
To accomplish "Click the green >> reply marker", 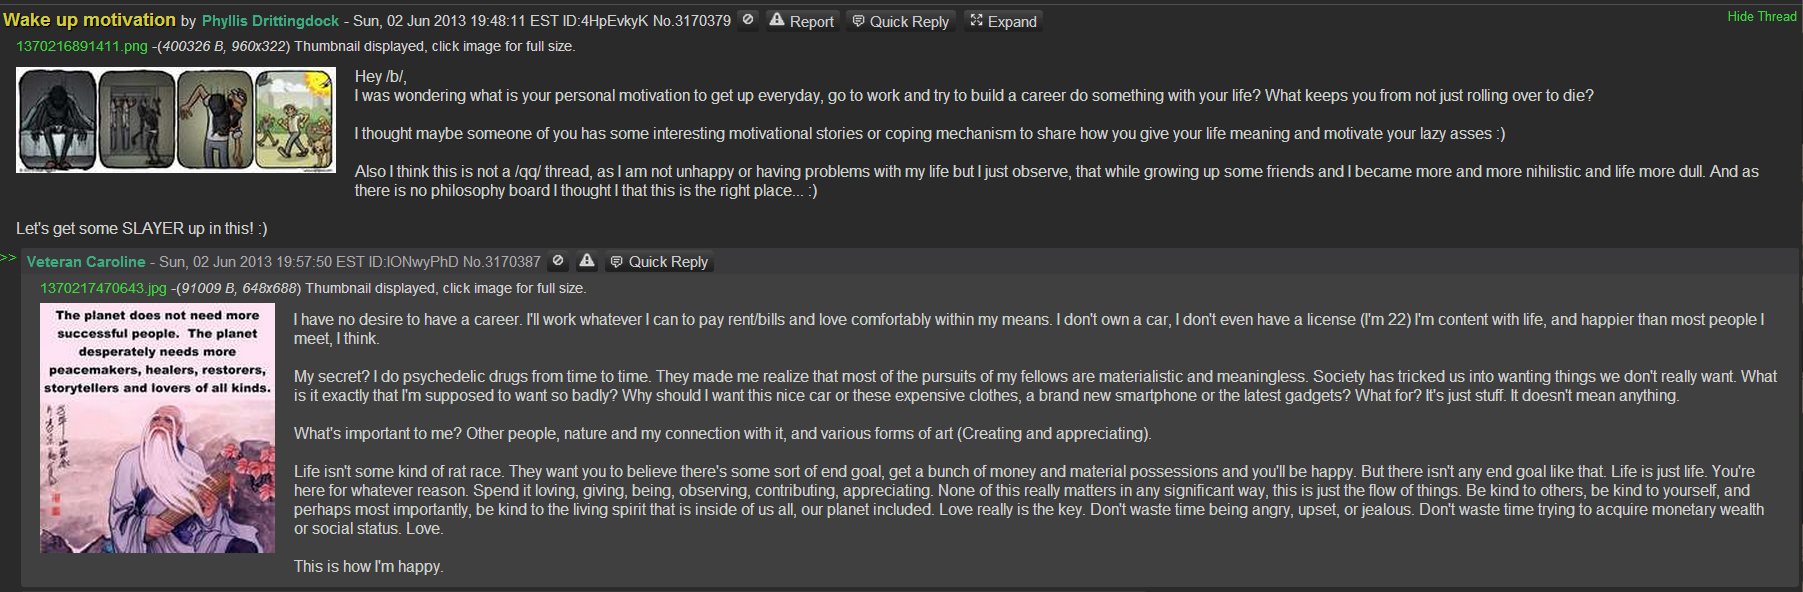I will pos(8,258).
